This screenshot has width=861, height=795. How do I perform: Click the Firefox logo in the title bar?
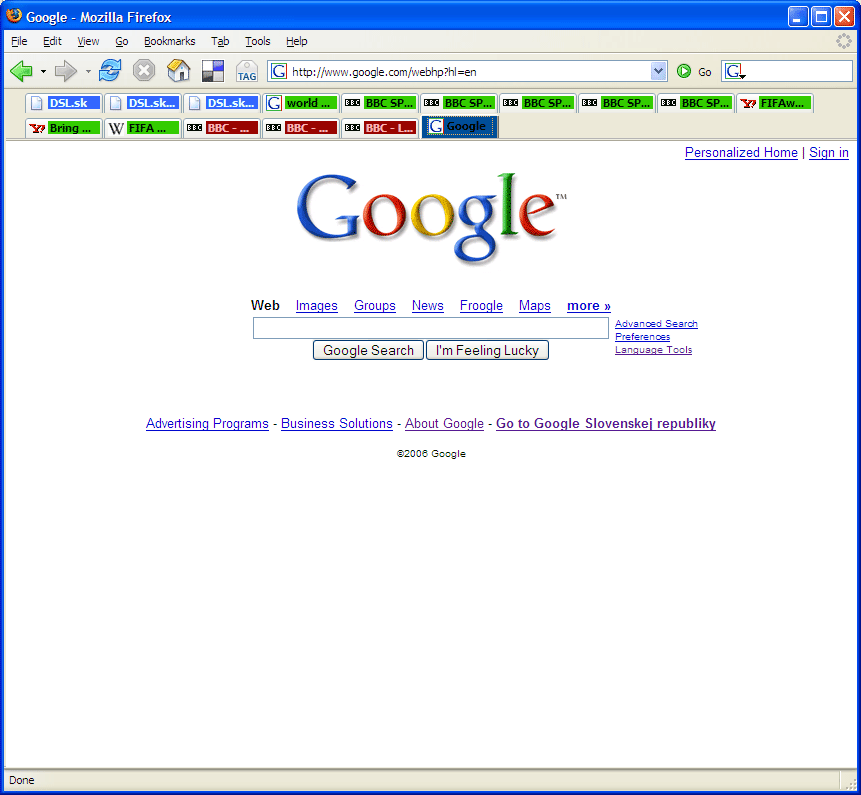coord(14,16)
